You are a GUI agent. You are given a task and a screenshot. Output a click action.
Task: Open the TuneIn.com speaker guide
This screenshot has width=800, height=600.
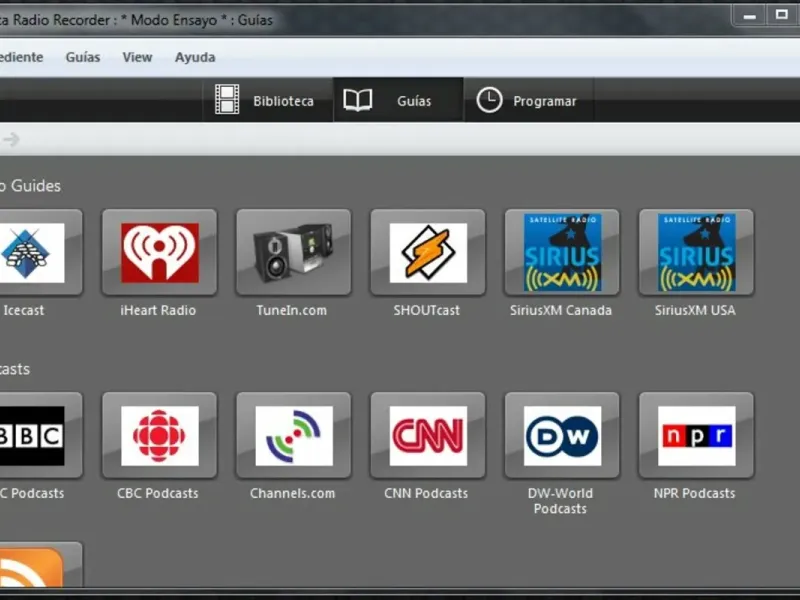294,252
